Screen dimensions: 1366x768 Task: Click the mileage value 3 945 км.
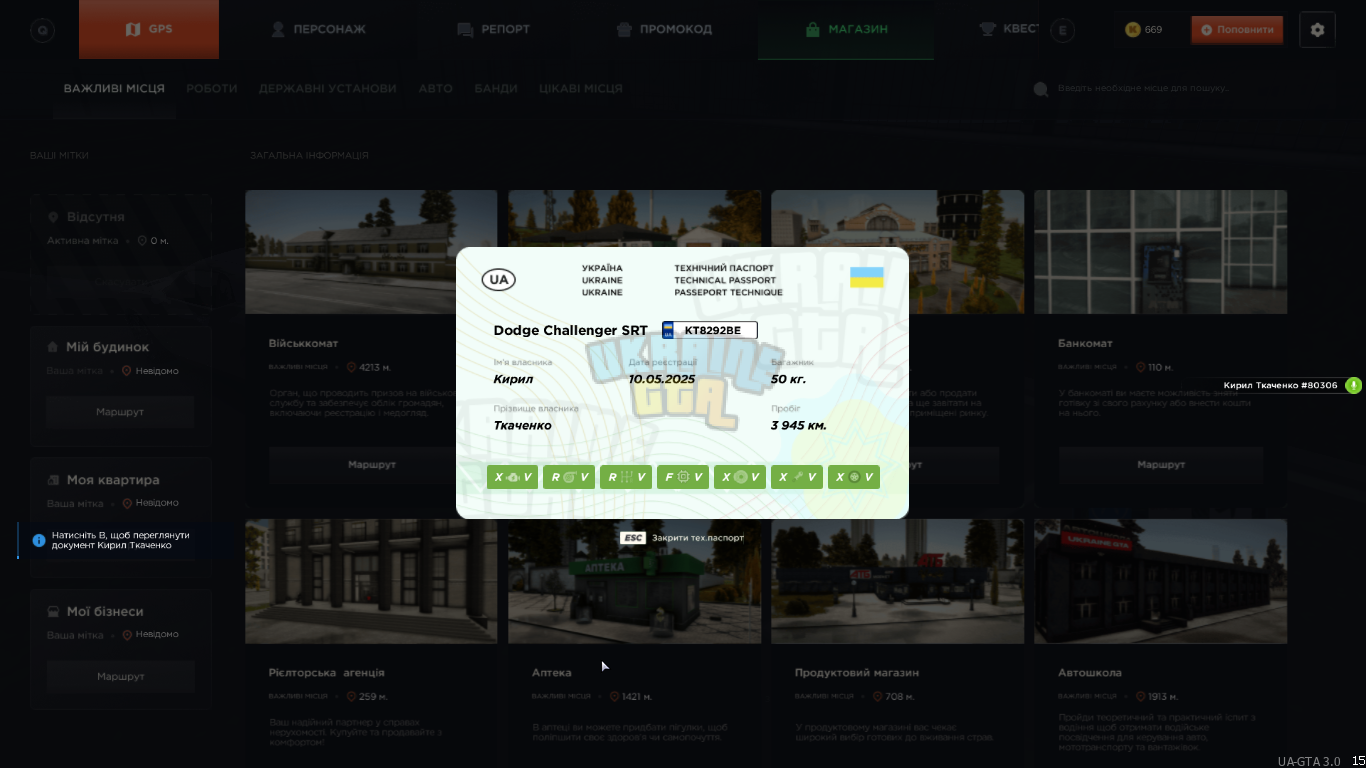pyautogui.click(x=799, y=426)
